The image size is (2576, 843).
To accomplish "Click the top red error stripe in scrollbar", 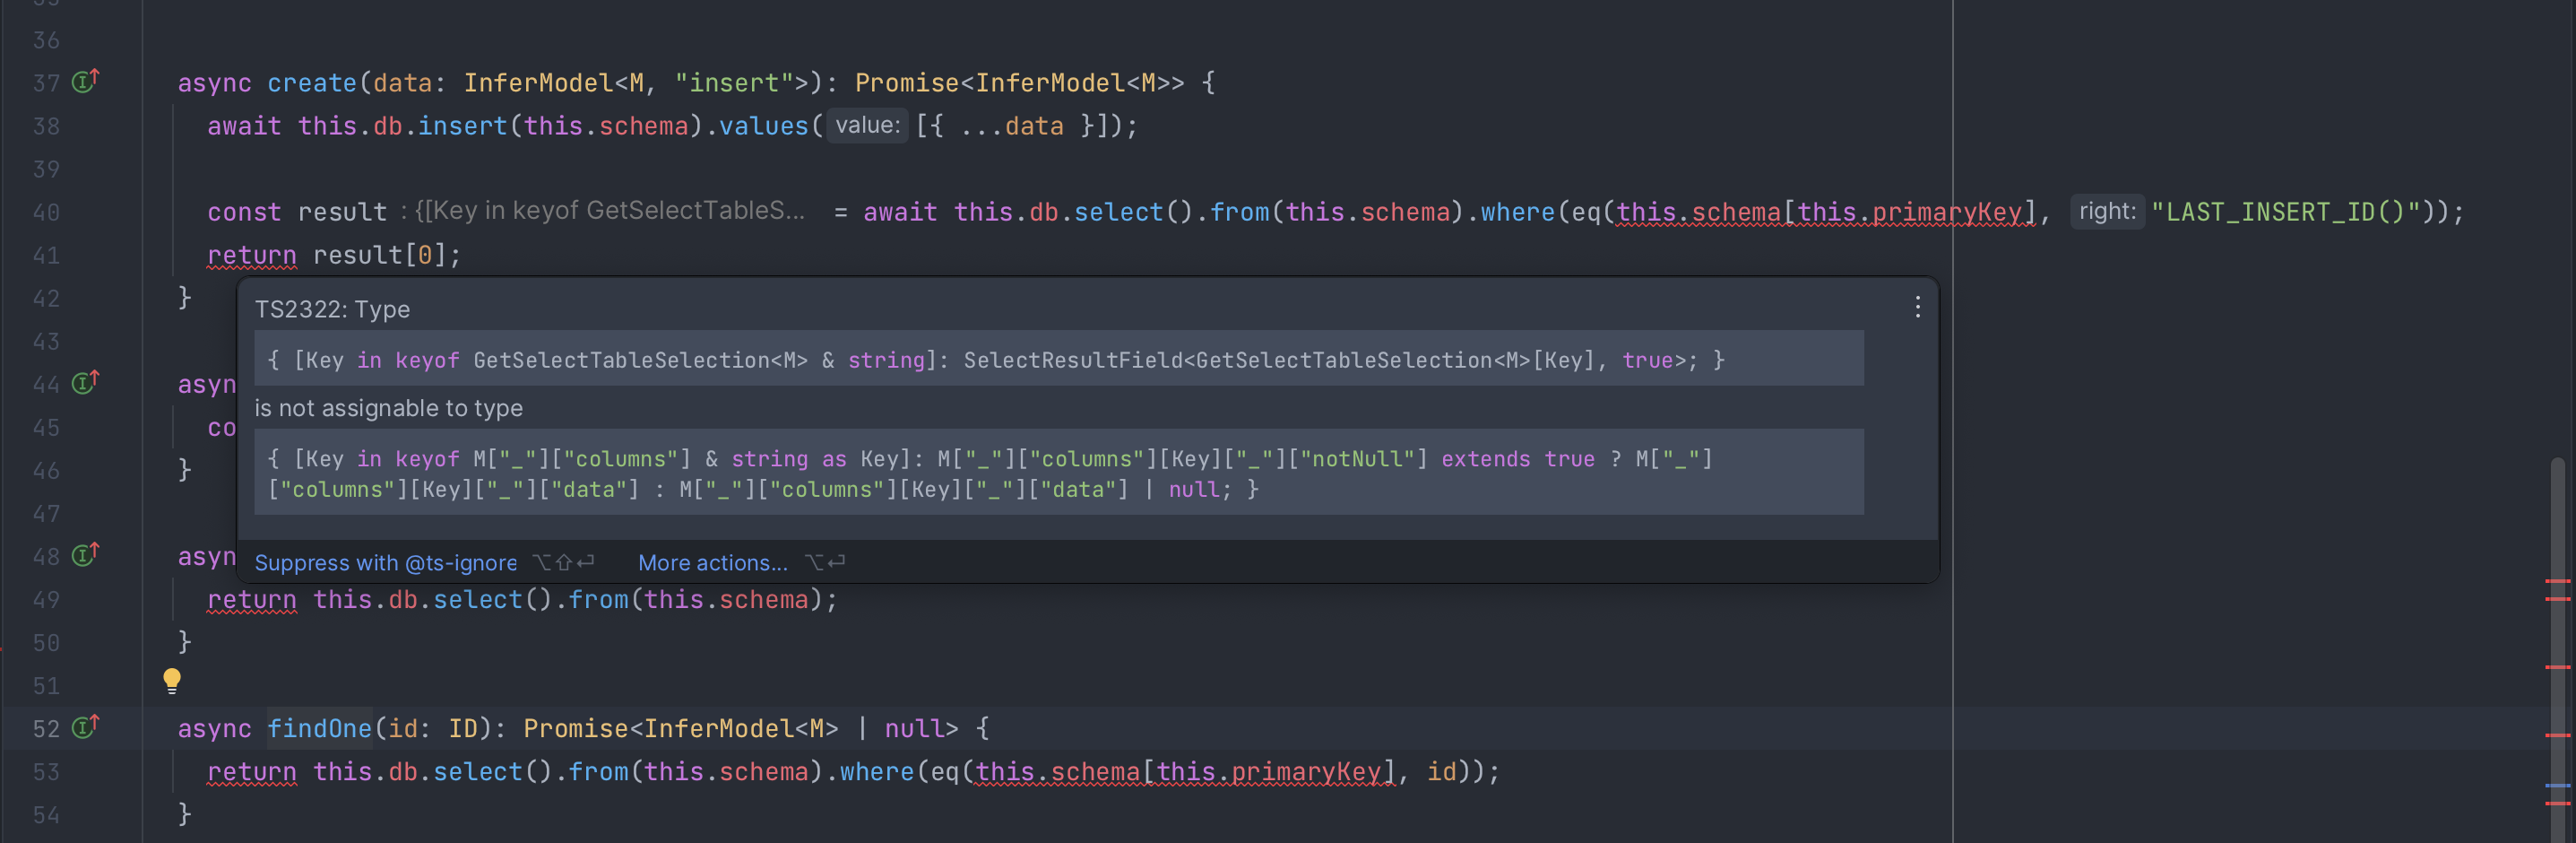I will (2558, 581).
